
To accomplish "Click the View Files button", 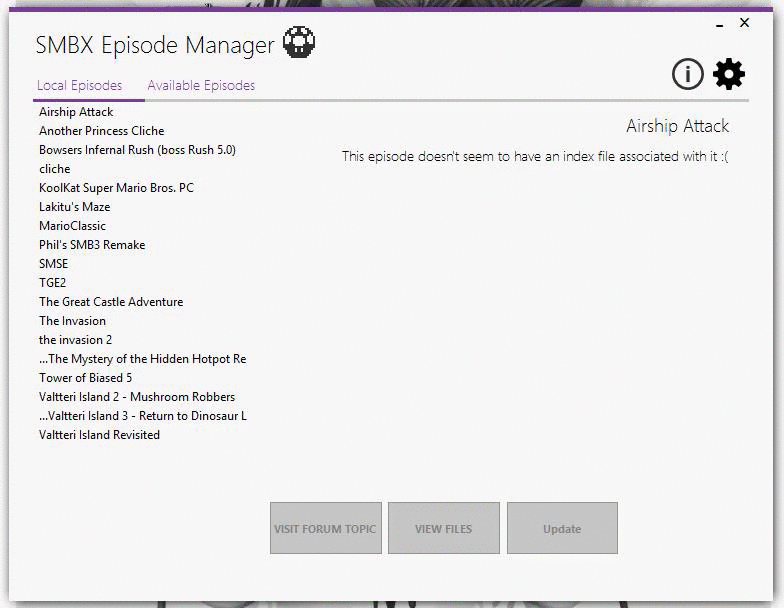I will pyautogui.click(x=444, y=528).
